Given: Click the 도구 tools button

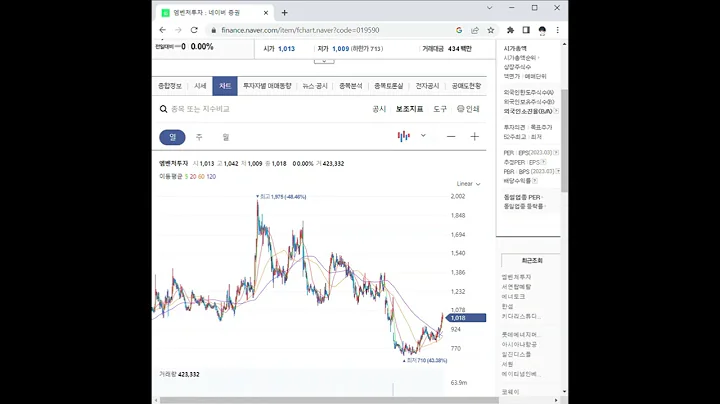Looking at the screenshot, I should click(440, 109).
